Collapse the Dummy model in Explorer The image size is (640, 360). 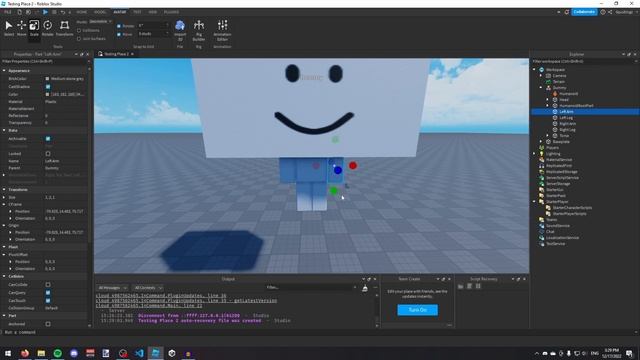tap(541, 88)
